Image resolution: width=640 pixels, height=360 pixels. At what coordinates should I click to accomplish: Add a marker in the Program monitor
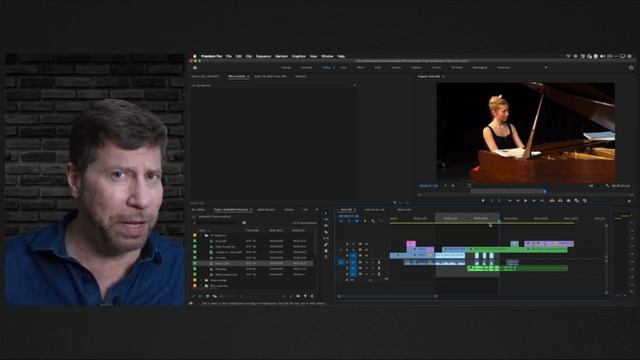coord(483,201)
